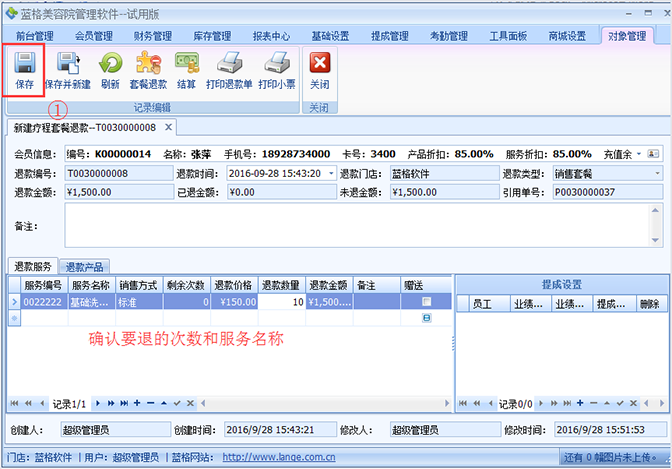Open the 退款类型 dropdown arrow

pos(657,173)
